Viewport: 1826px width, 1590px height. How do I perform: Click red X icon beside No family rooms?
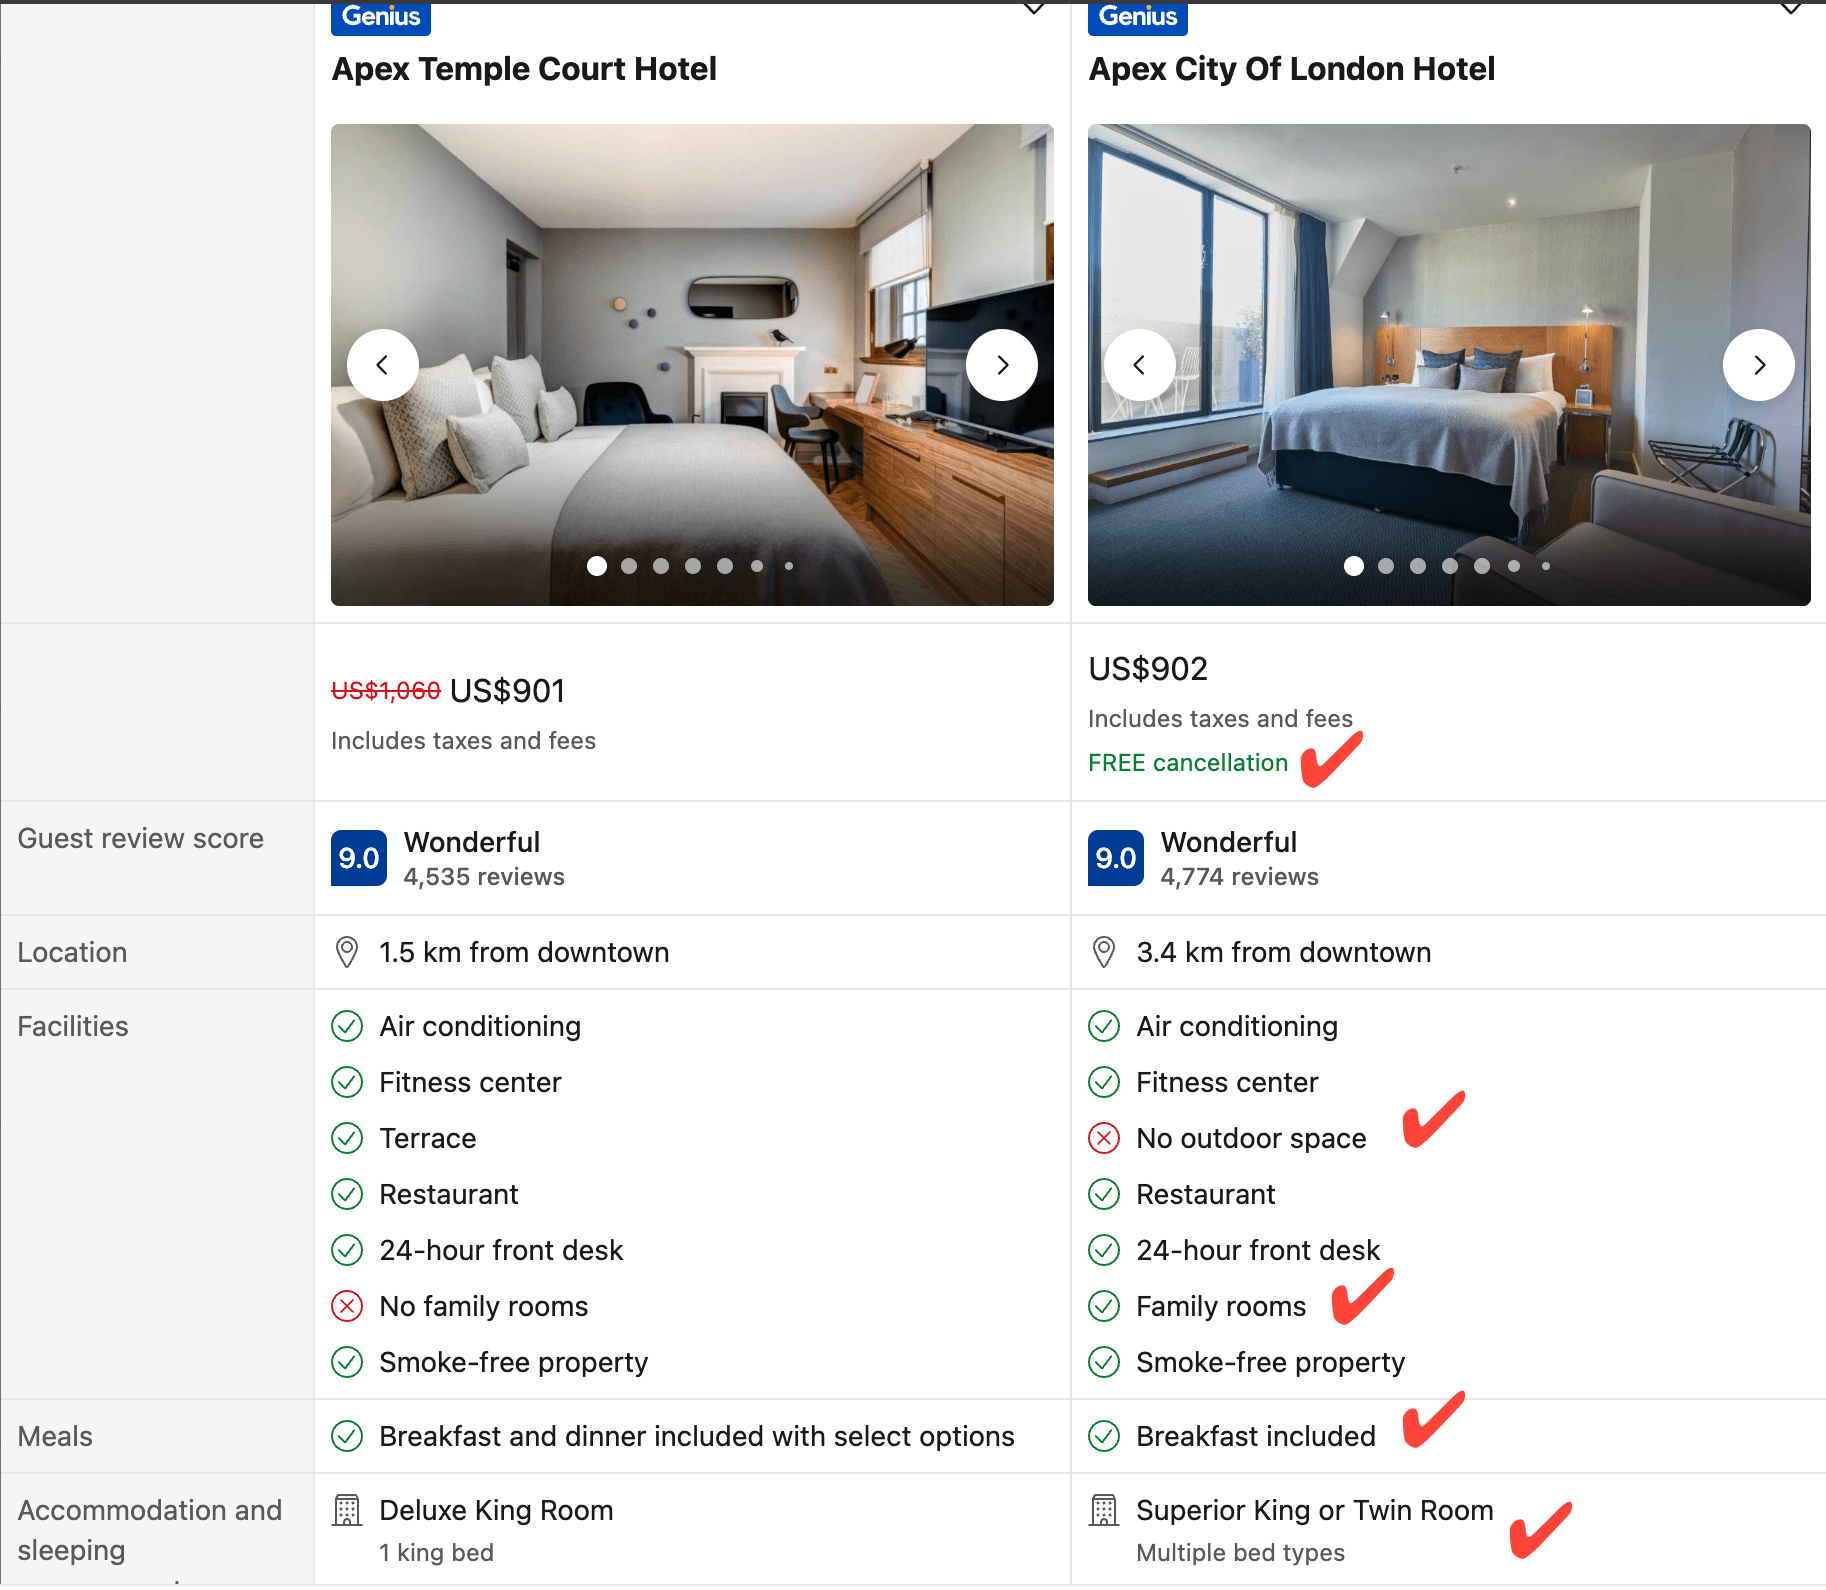point(347,1306)
